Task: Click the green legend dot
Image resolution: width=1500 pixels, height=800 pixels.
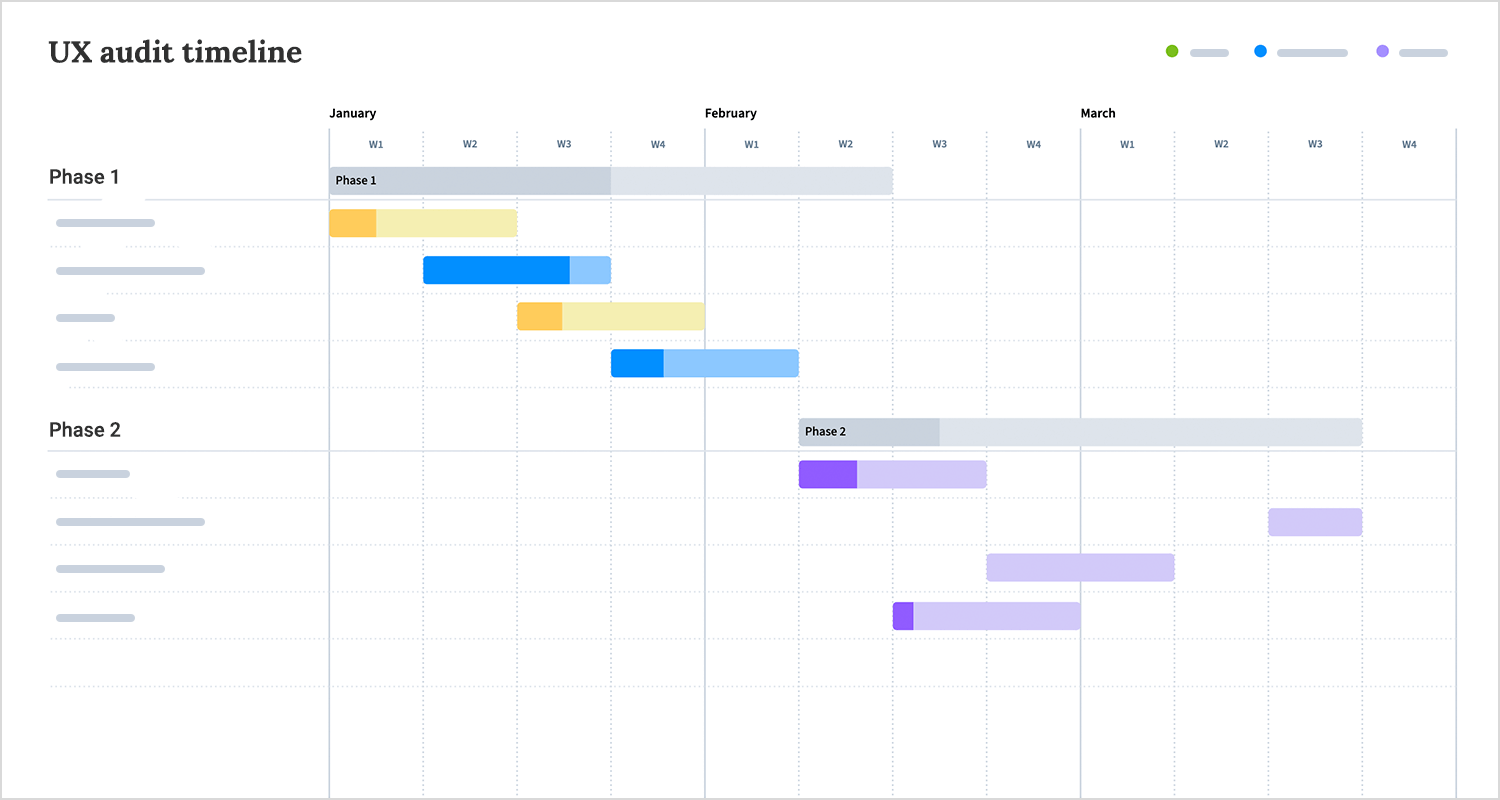Action: pyautogui.click(x=1172, y=51)
